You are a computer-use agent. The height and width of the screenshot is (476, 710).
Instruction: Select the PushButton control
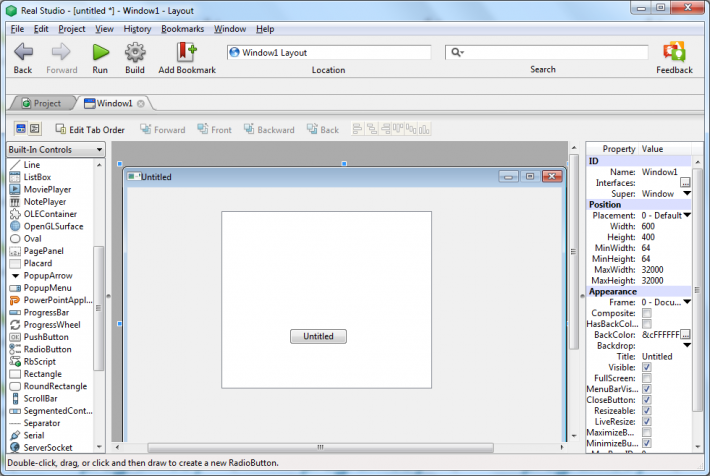[x=46, y=337]
